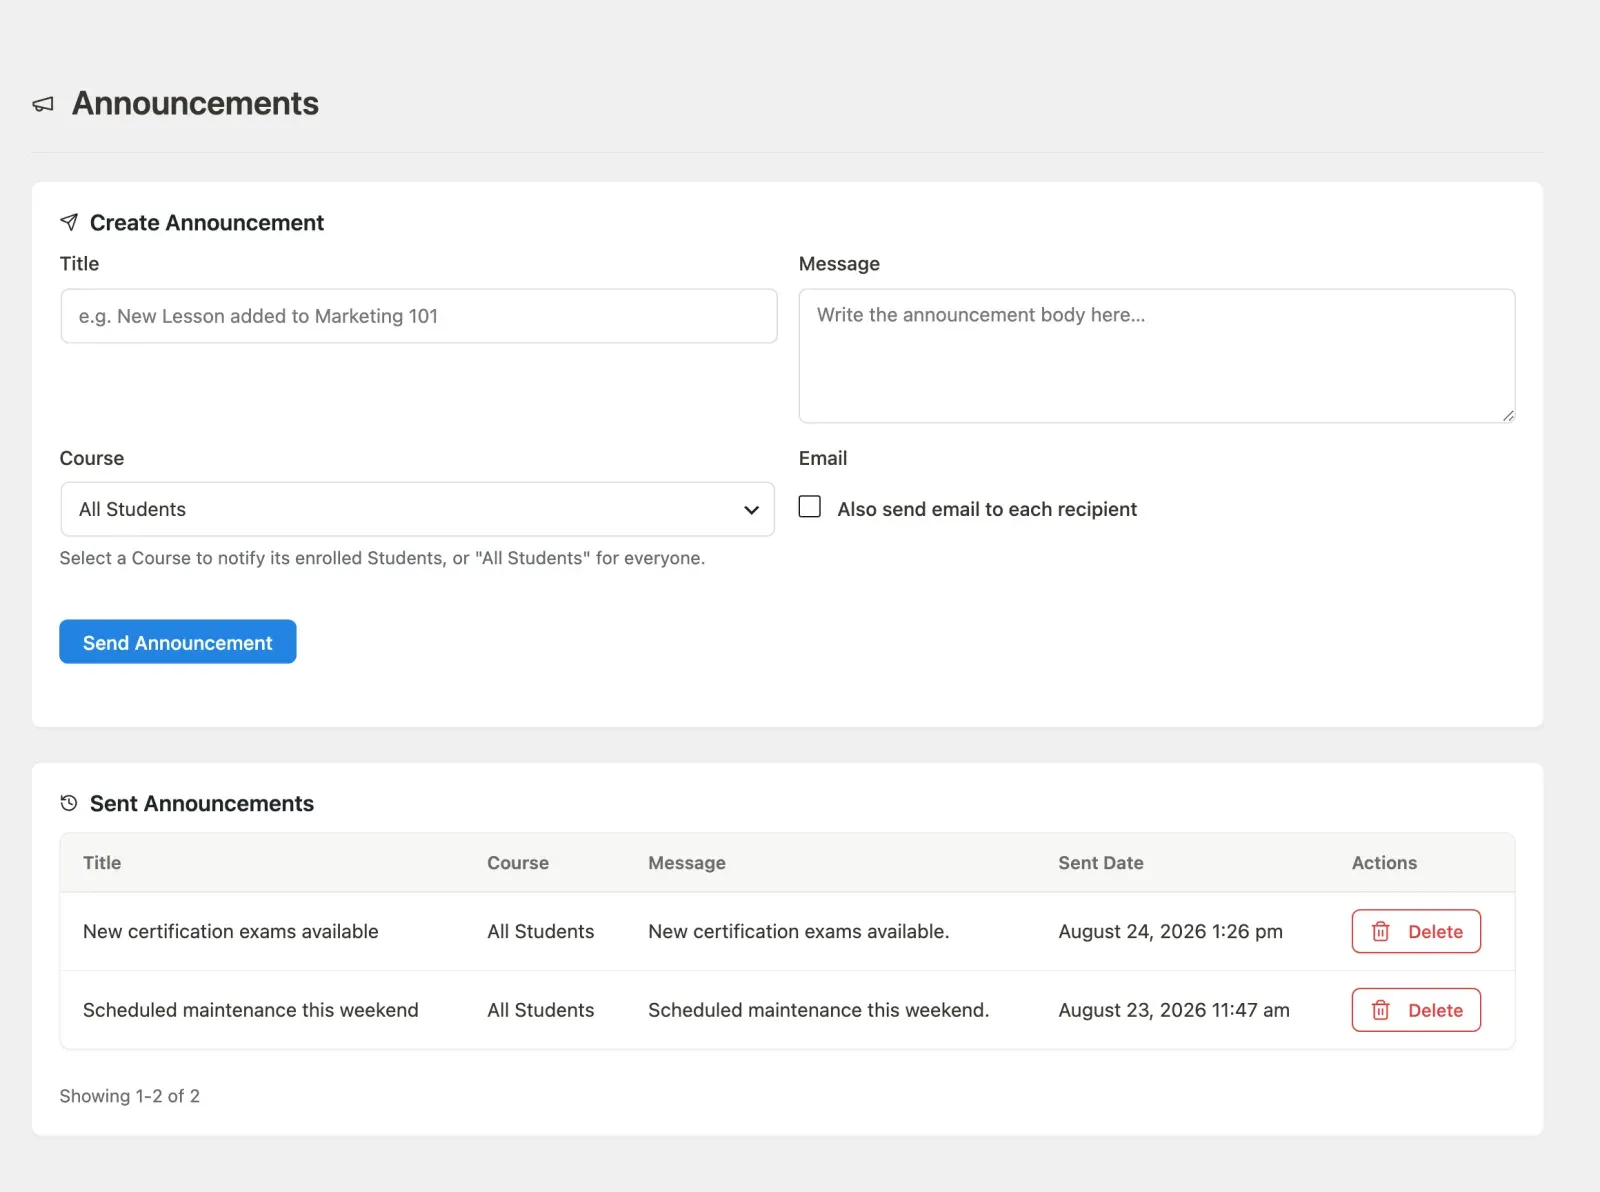Click the 'August 23, 2026 11:47 am' date
Viewport: 1600px width, 1192px height.
[1174, 1010]
